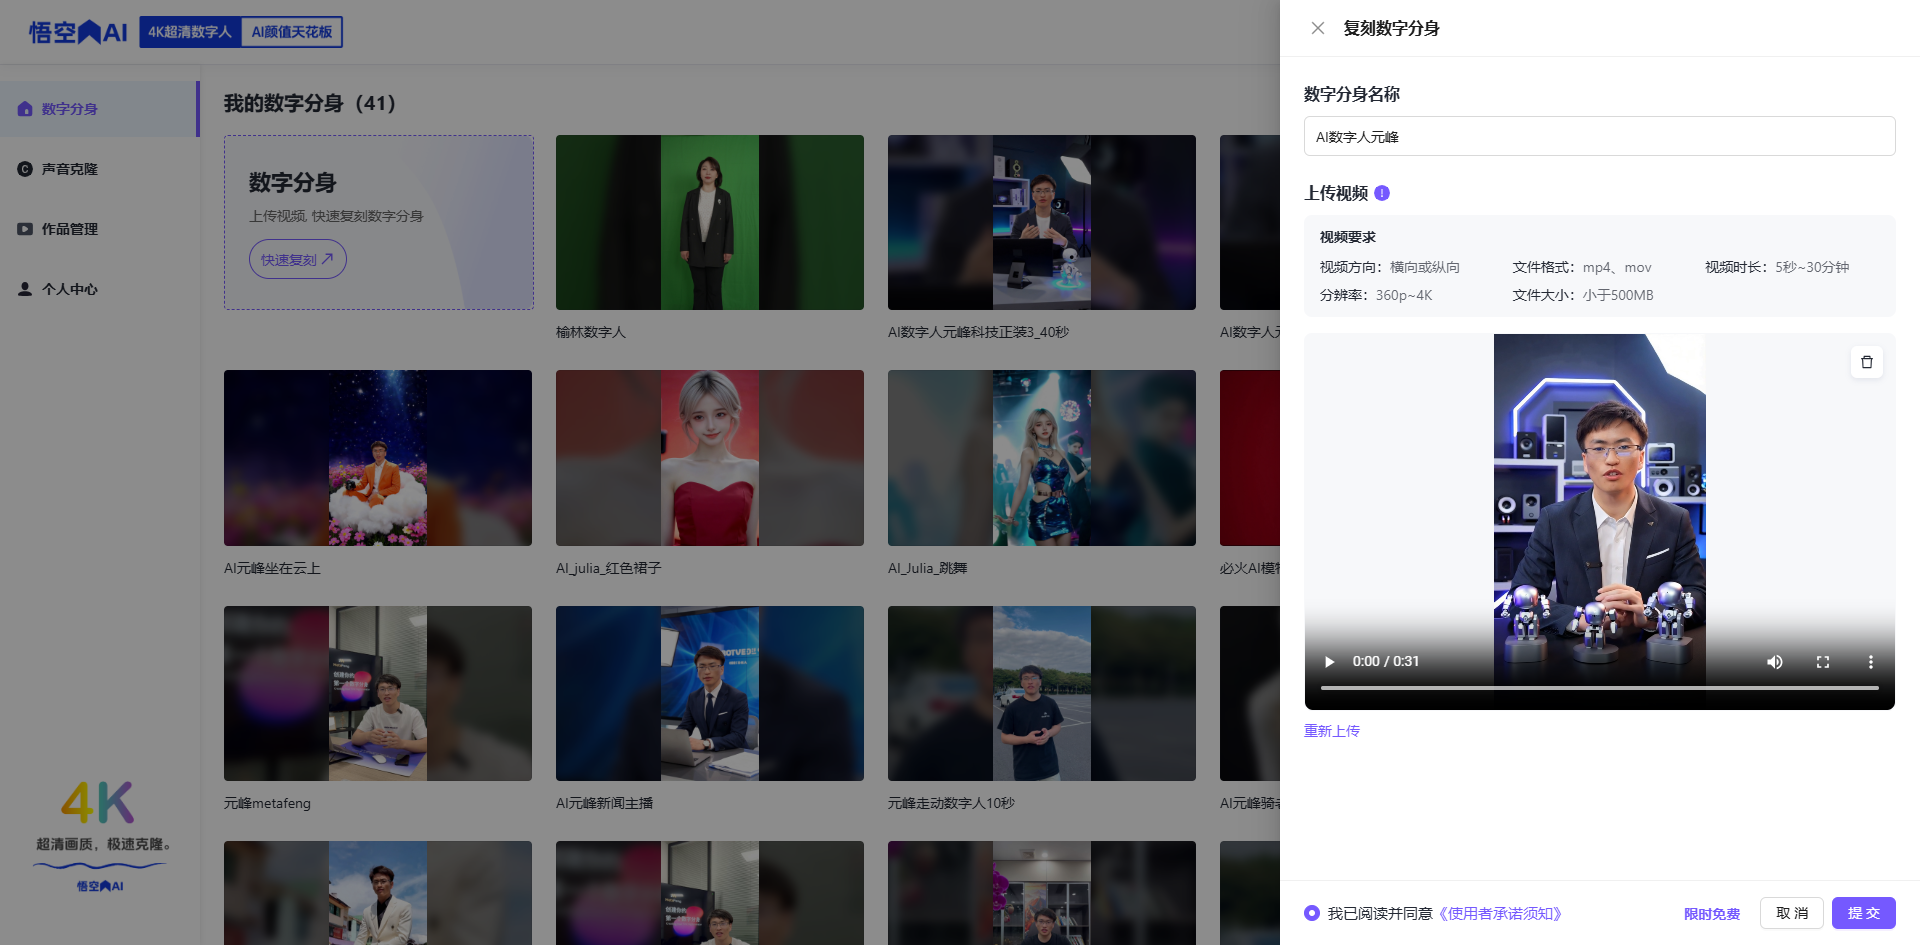This screenshot has height=945, width=1920.
Task: Click the 我的数字分身（41） heading
Action: 310,103
